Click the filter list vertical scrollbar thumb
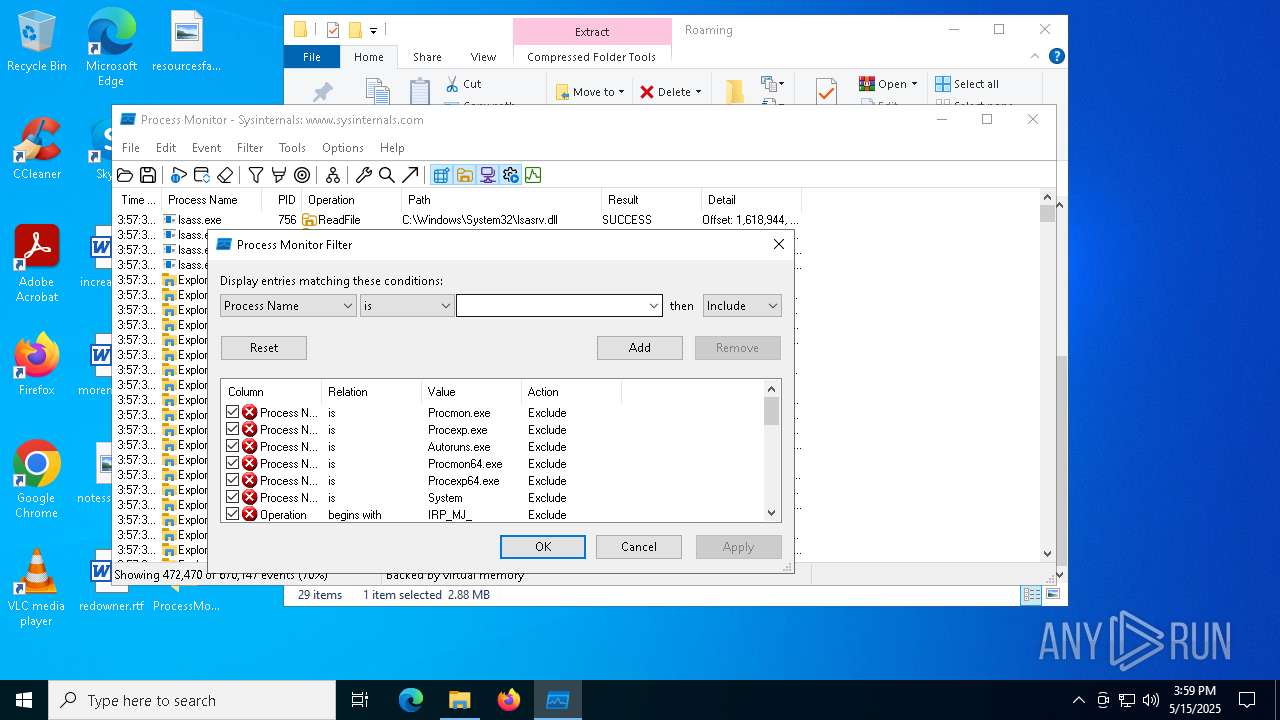The width and height of the screenshot is (1280, 720). tap(771, 411)
